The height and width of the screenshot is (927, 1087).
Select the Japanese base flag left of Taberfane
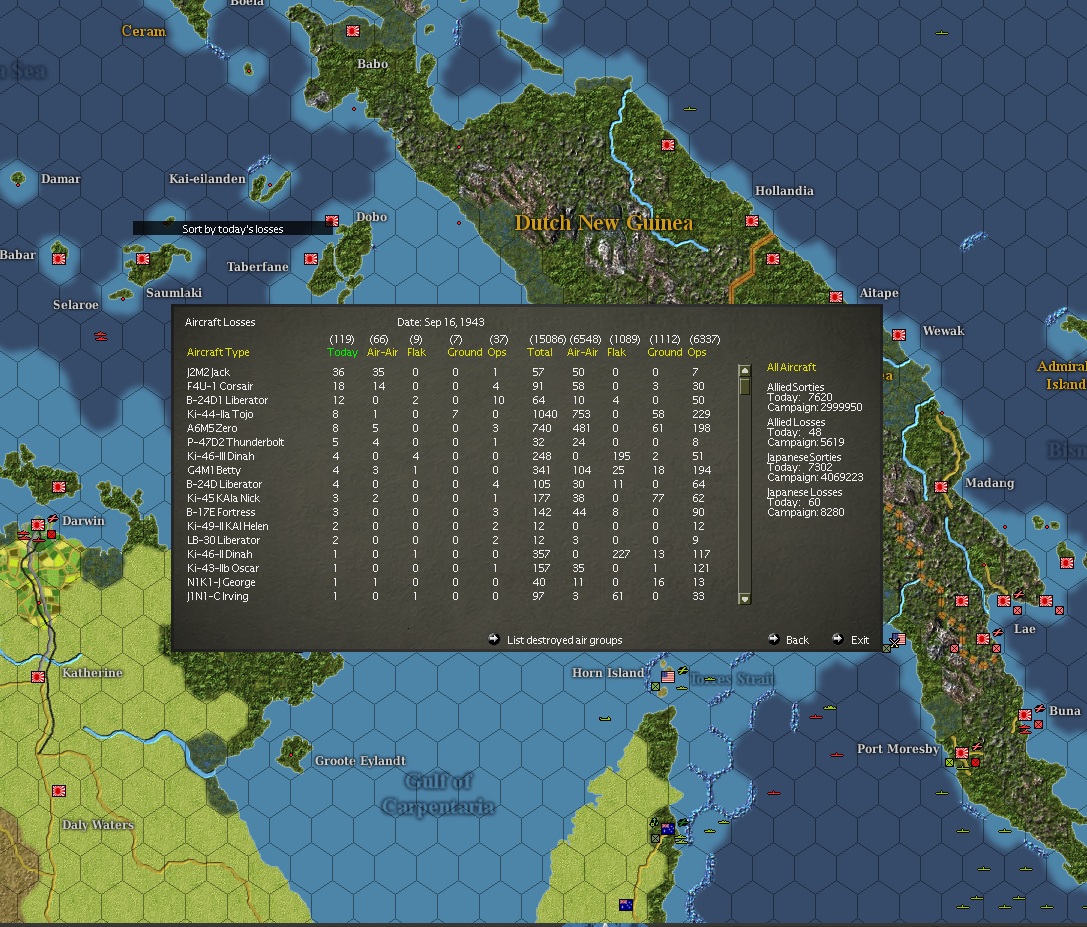coord(311,259)
